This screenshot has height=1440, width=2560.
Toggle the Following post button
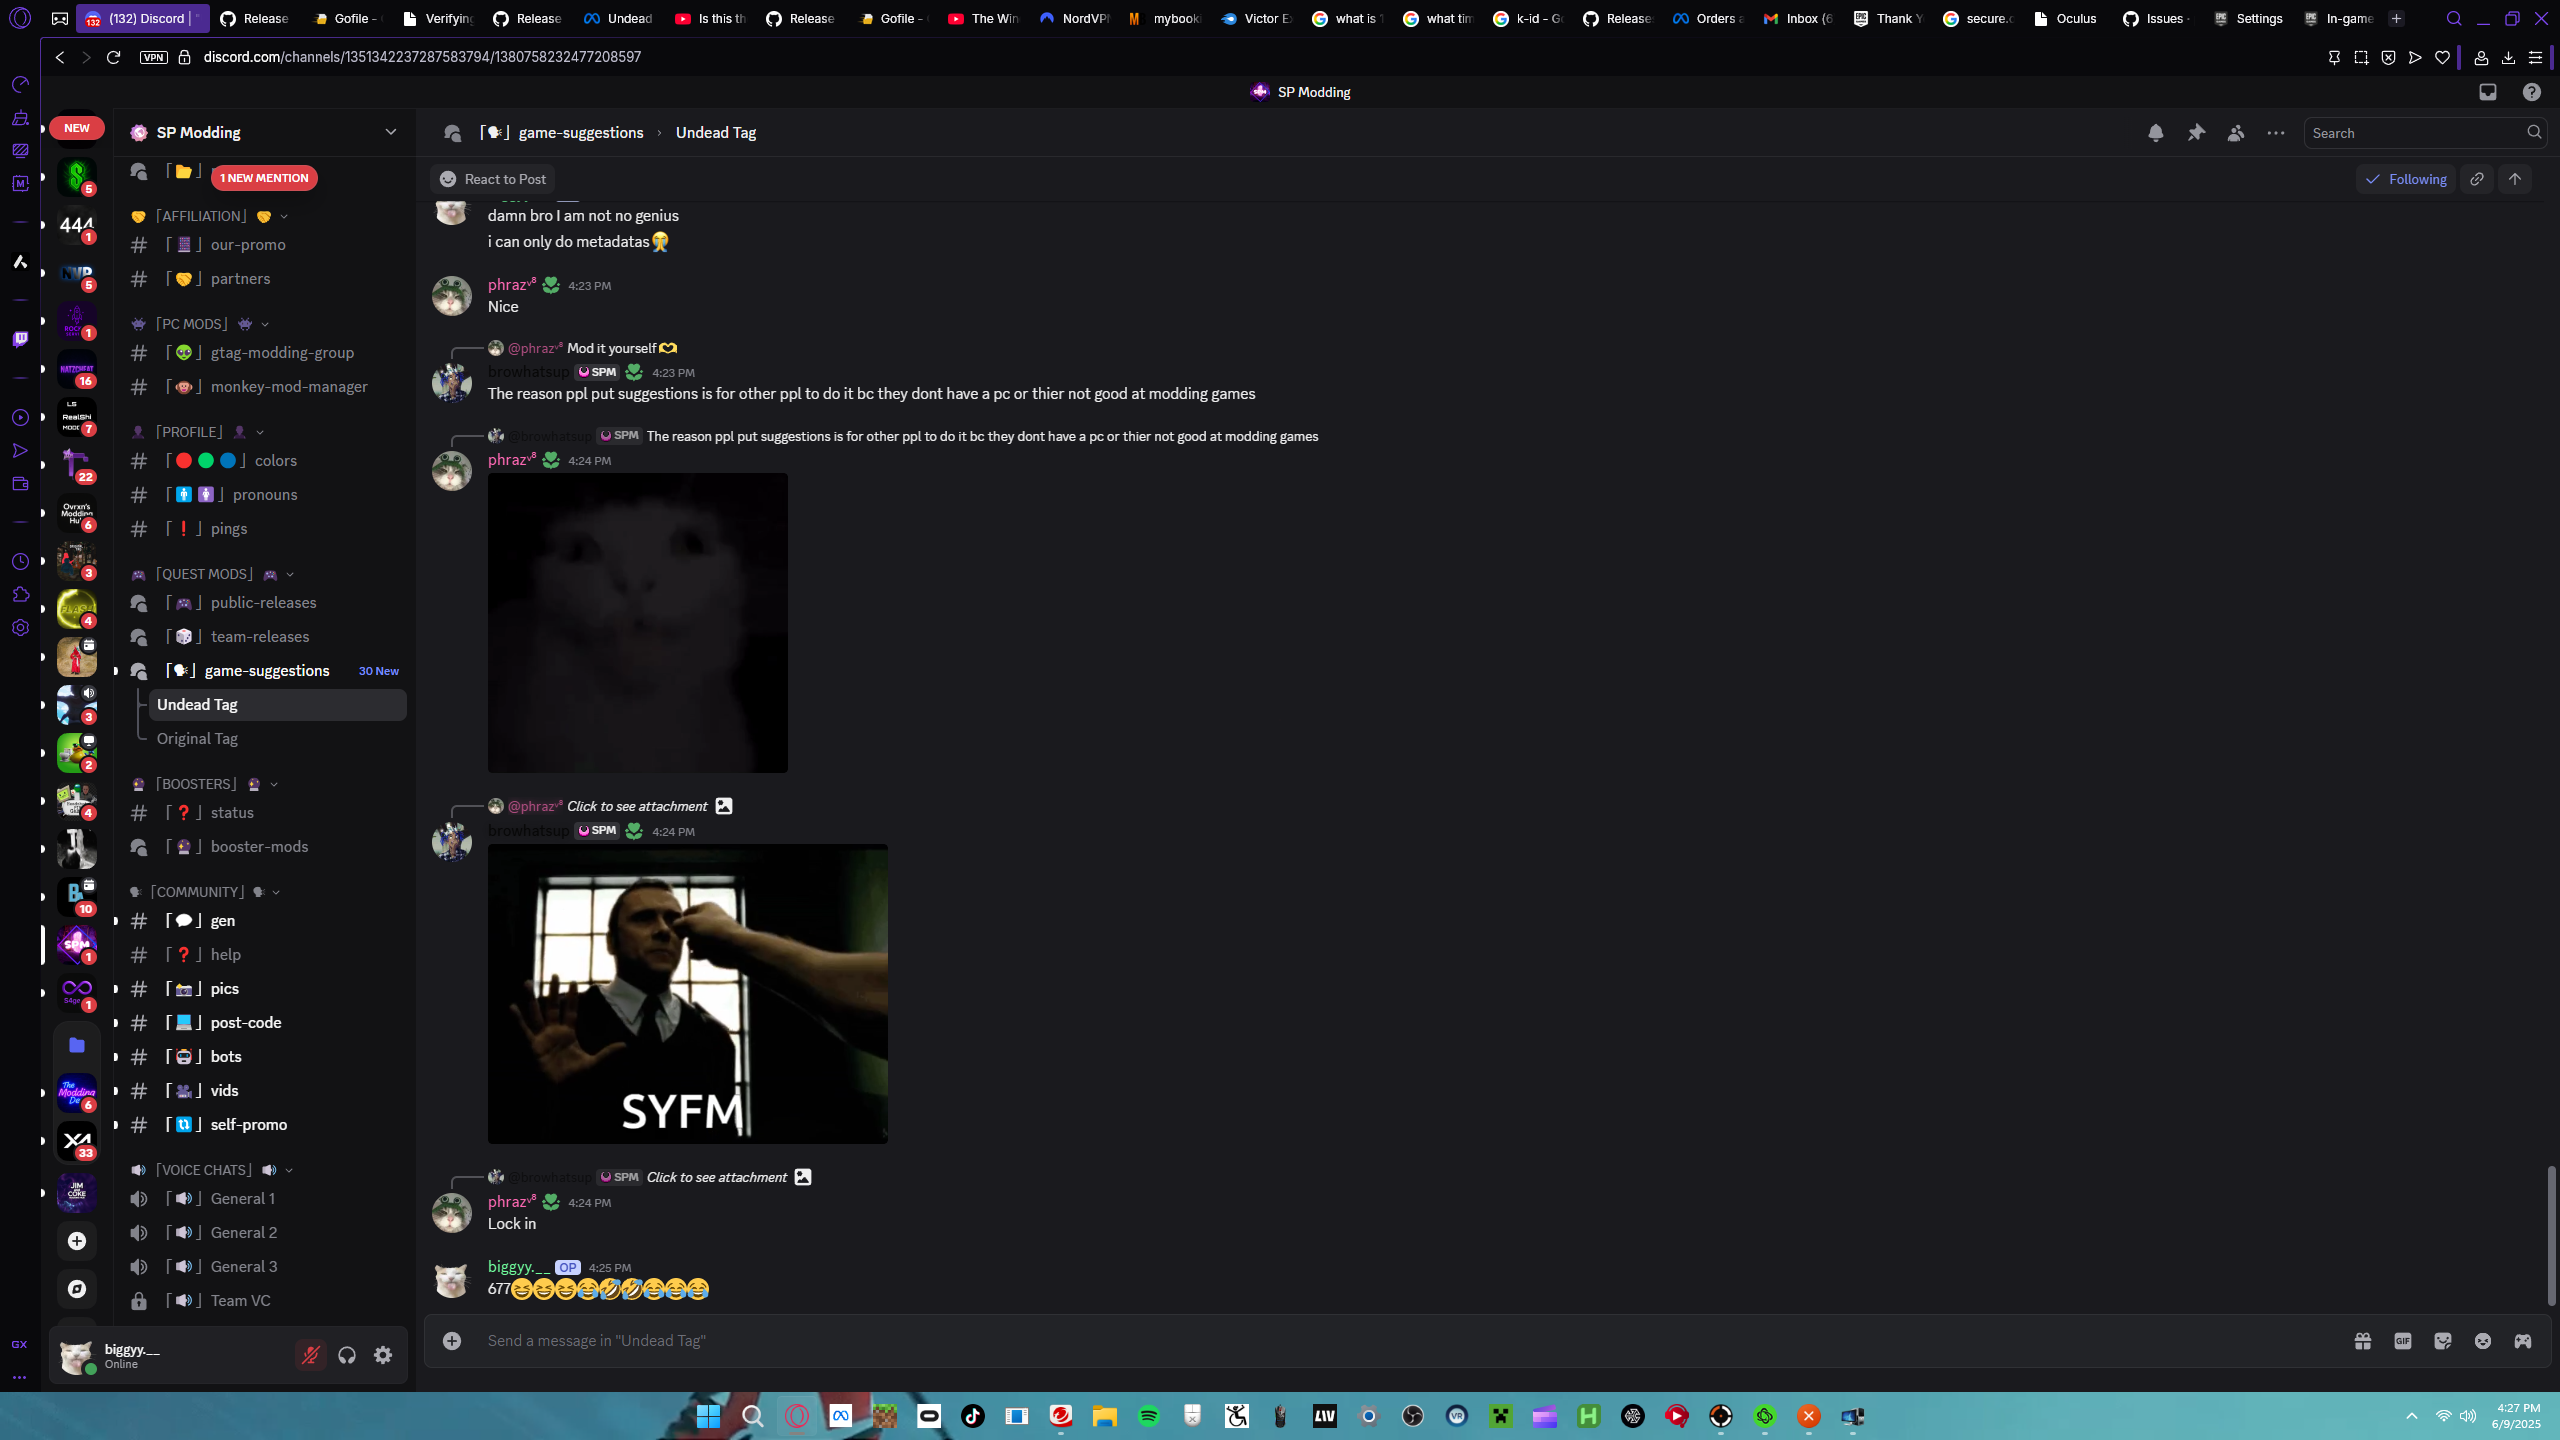(x=2405, y=179)
